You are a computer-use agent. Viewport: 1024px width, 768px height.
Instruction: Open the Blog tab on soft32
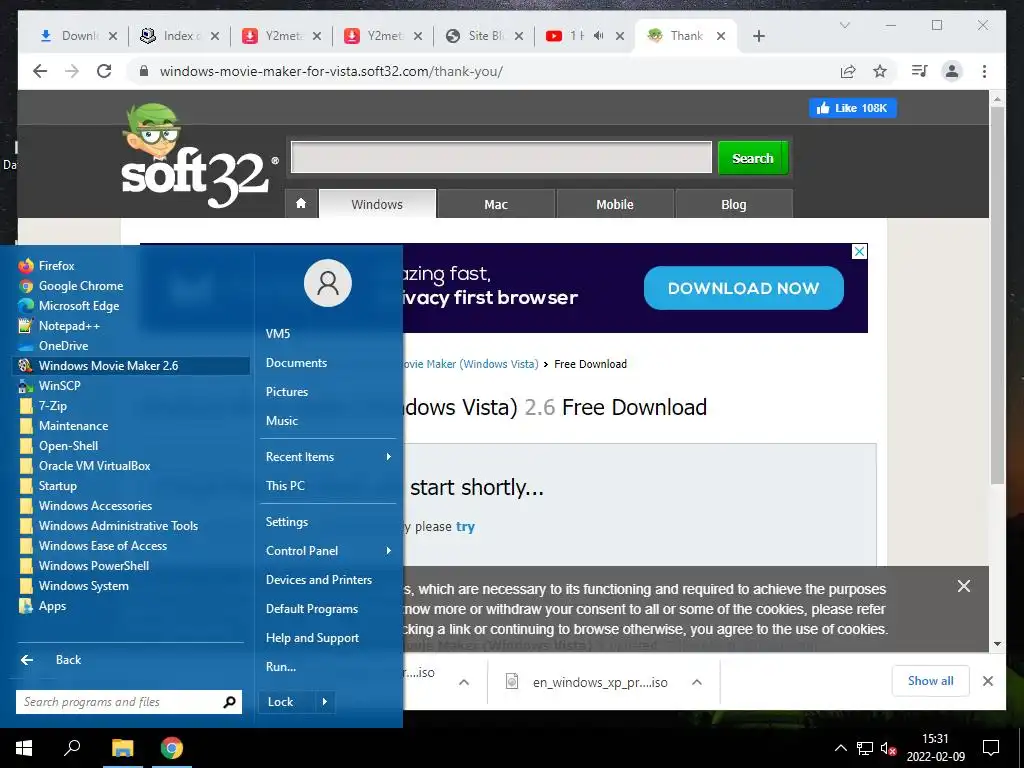(x=733, y=204)
